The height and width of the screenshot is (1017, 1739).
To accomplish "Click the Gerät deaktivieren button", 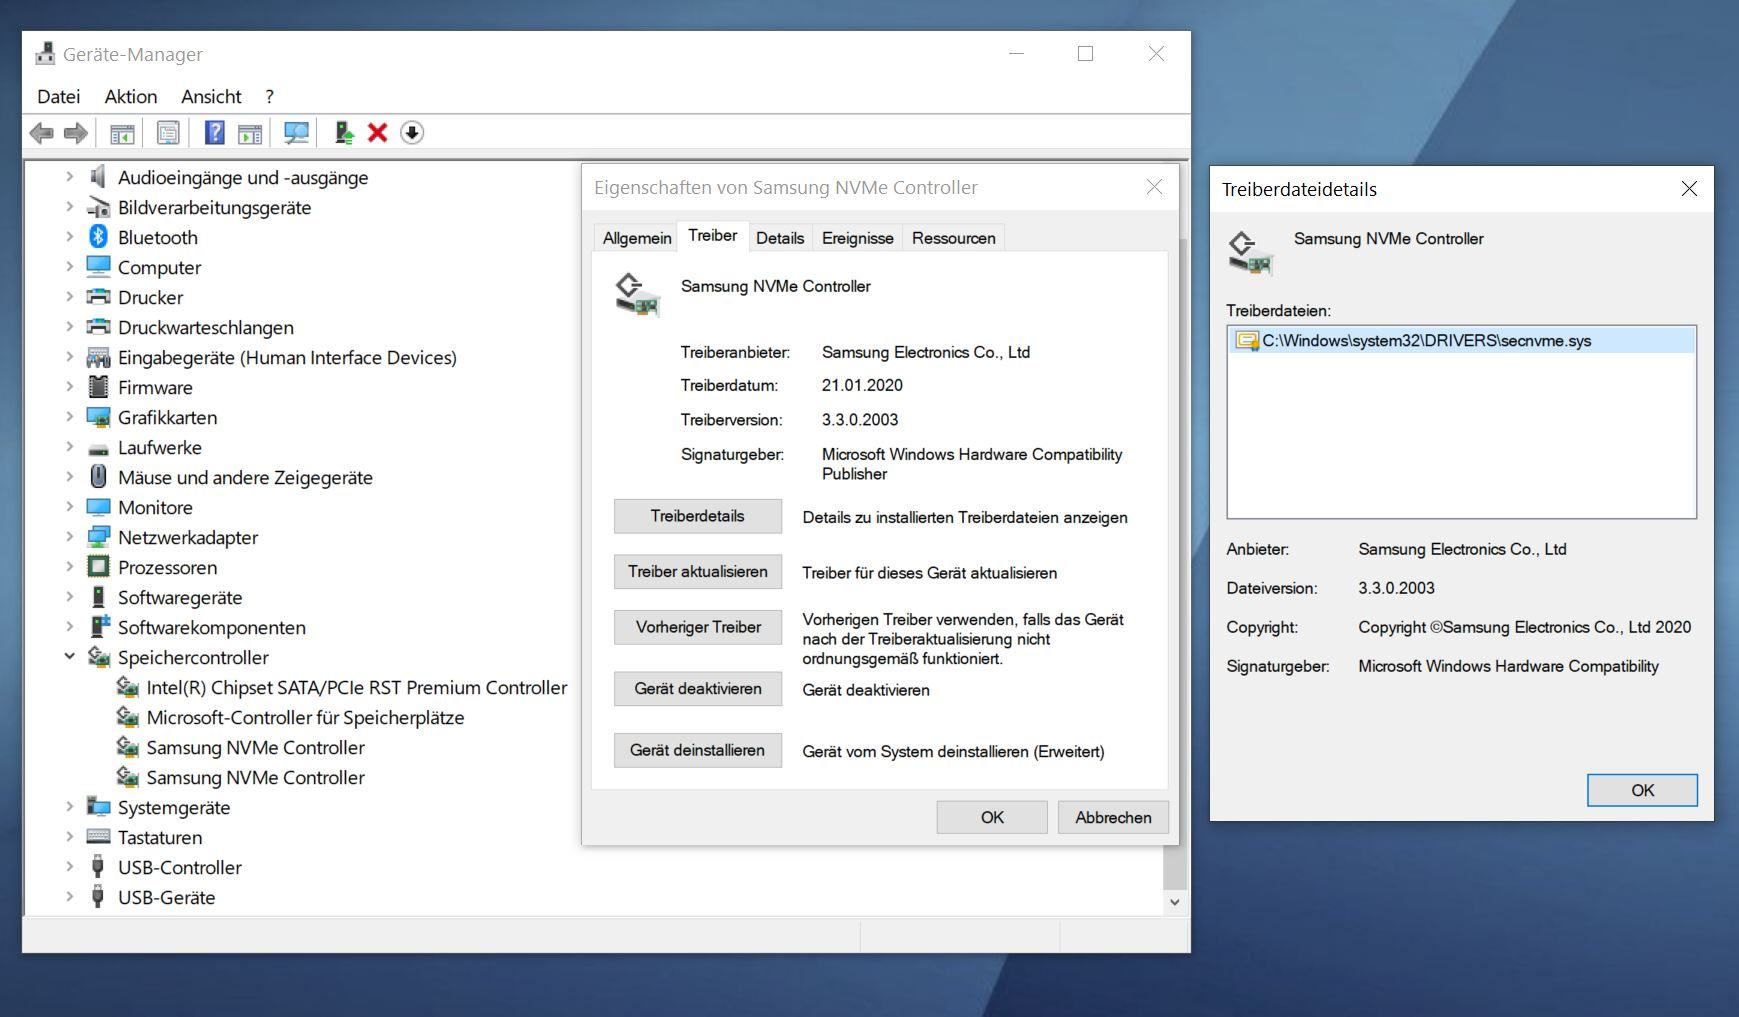I will pos(698,689).
